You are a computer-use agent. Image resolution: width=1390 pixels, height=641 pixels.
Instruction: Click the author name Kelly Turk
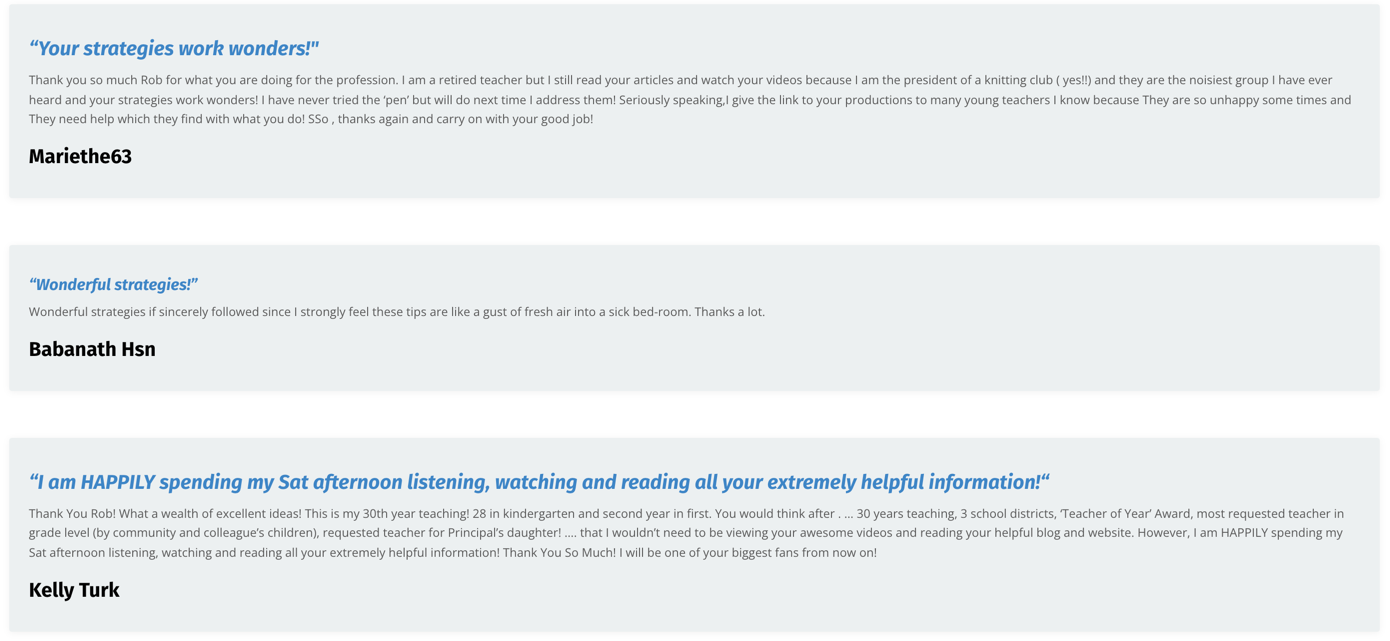tap(74, 591)
